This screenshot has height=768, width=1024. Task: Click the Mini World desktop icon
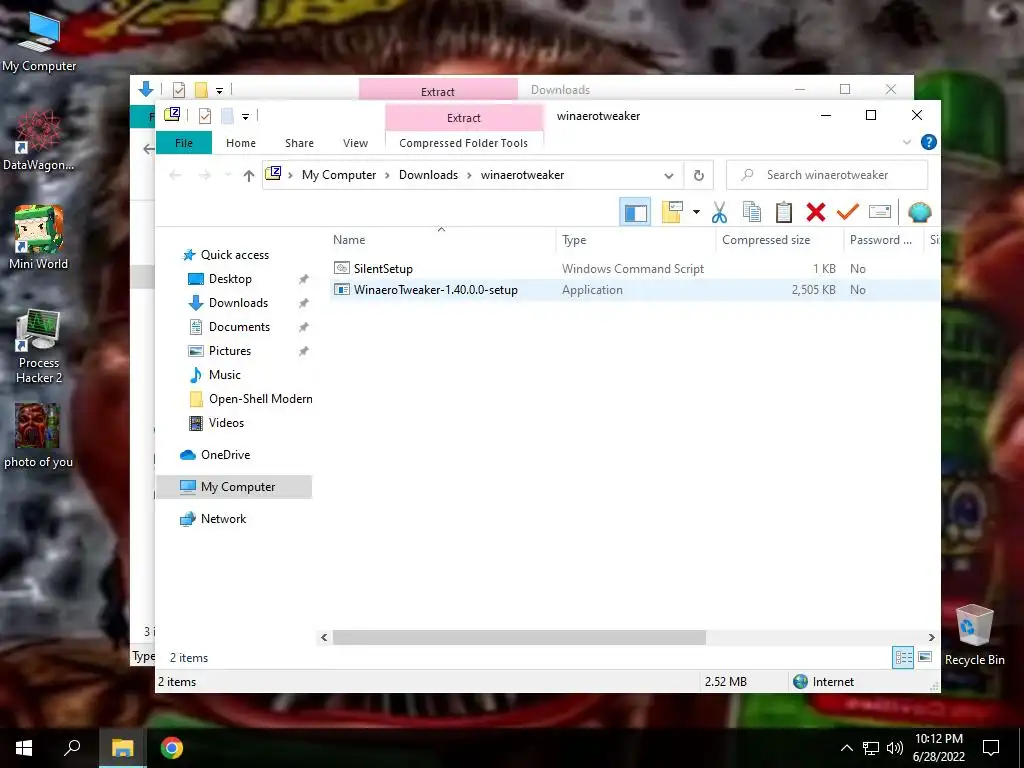point(39,238)
